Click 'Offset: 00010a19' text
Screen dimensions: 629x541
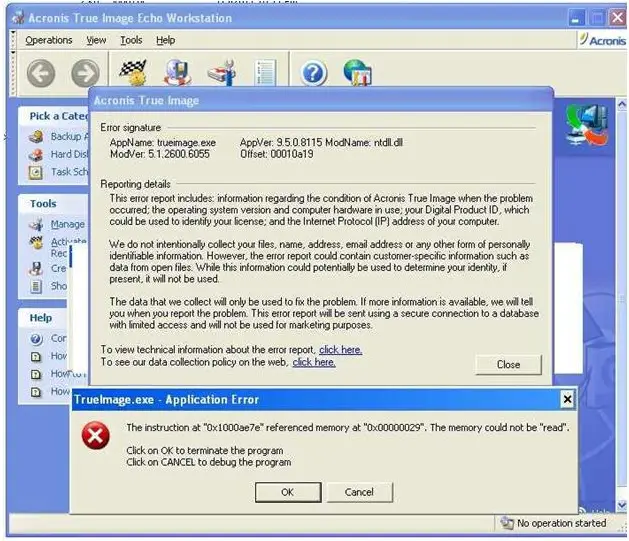click(x=277, y=154)
